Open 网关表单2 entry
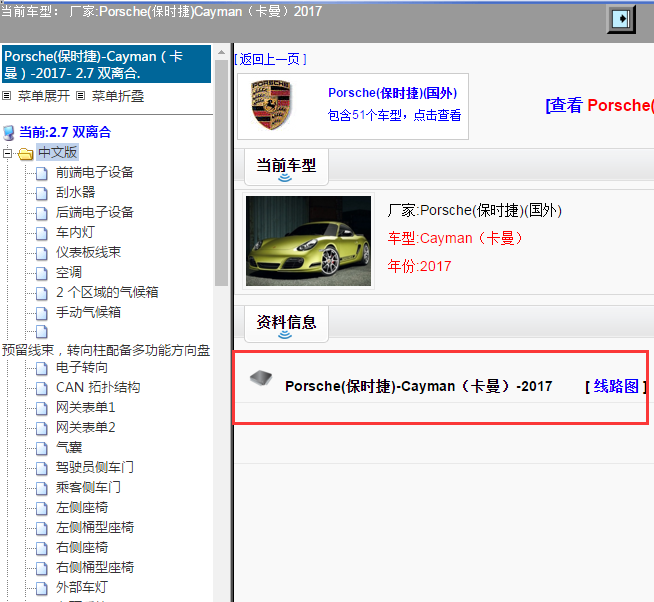 point(86,428)
